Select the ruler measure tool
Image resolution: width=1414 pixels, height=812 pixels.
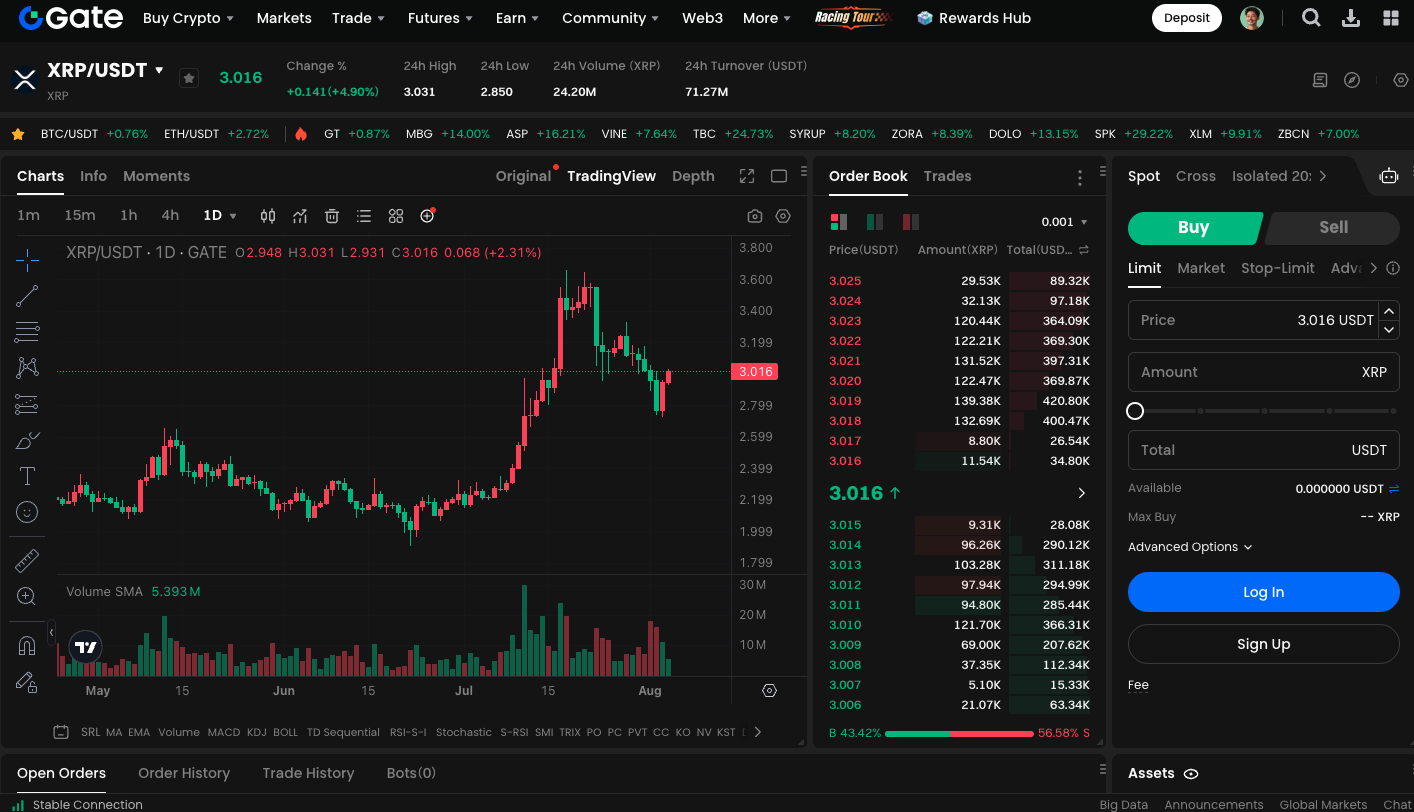(x=27, y=561)
